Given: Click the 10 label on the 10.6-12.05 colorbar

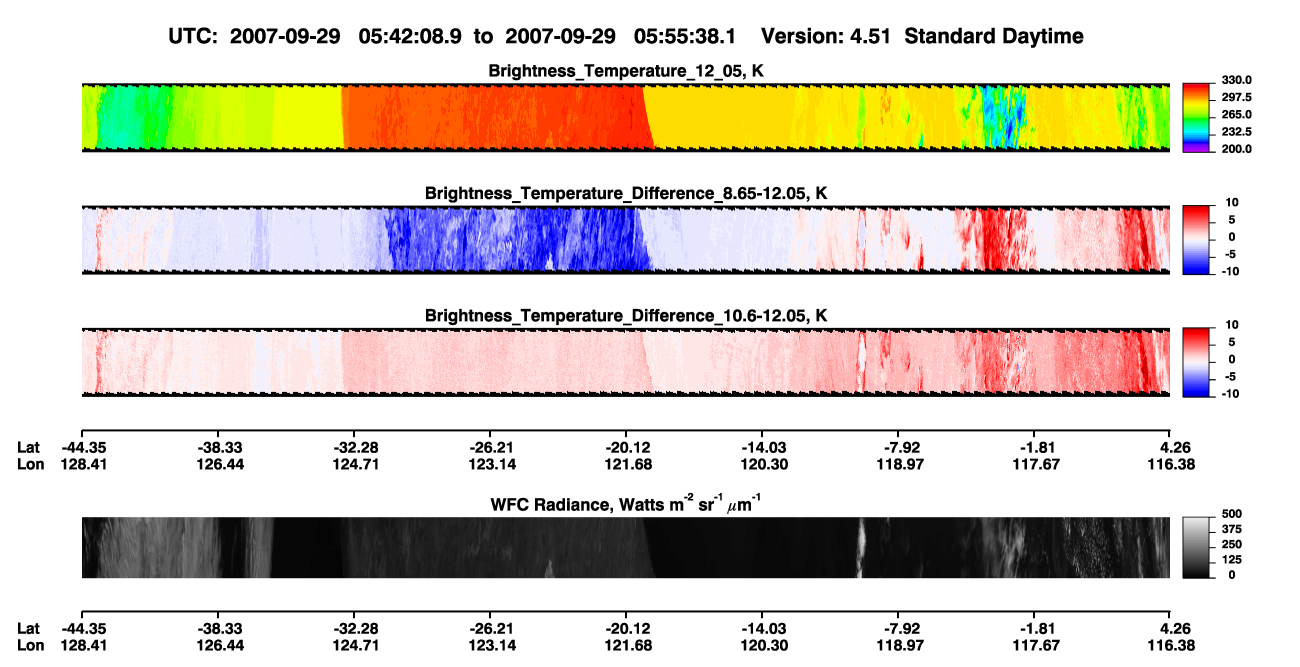Looking at the screenshot, I should (1231, 325).
